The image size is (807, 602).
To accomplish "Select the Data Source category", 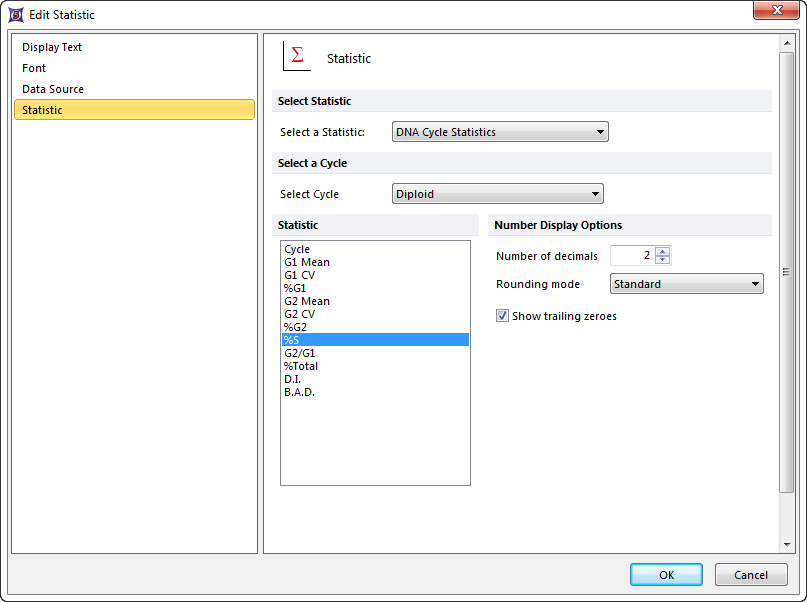I will 53,89.
